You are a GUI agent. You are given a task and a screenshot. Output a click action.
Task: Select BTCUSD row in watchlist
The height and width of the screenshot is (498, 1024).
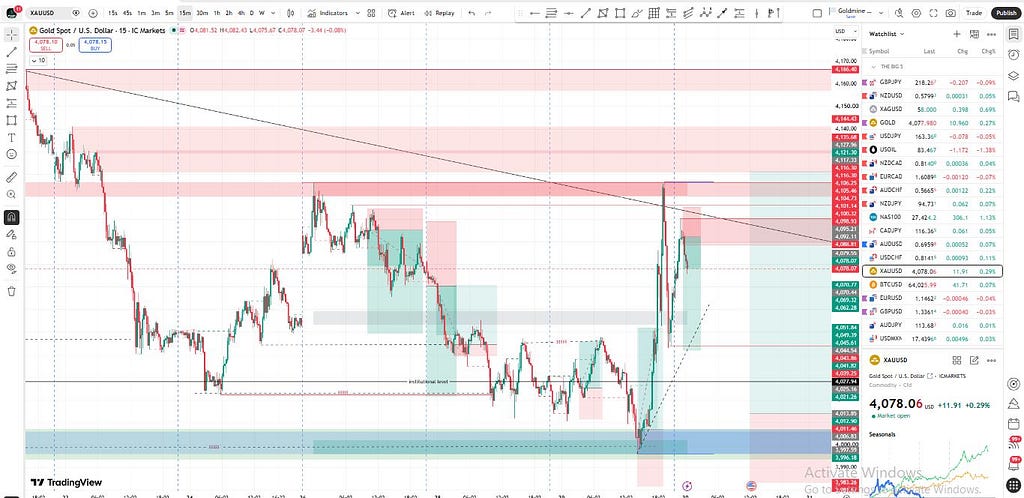click(x=932, y=285)
